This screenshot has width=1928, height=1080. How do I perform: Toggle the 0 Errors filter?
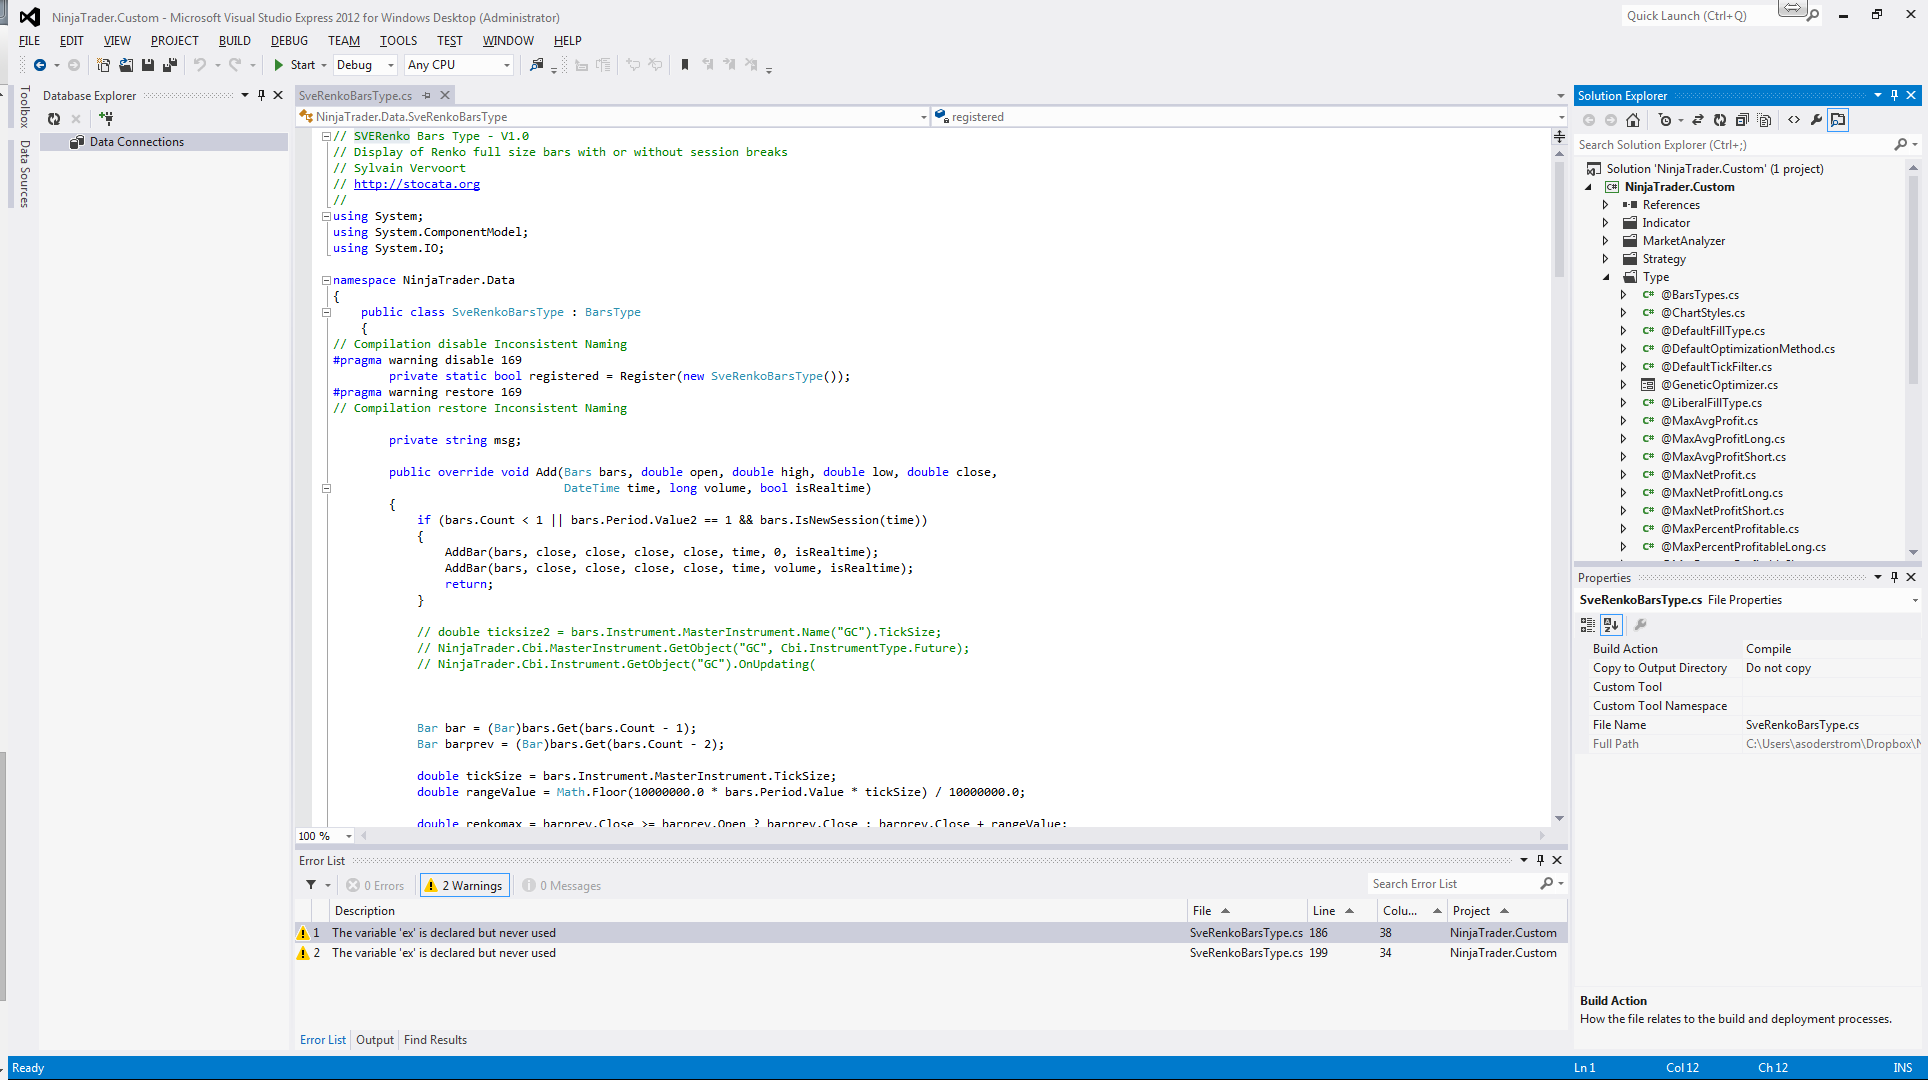point(376,886)
